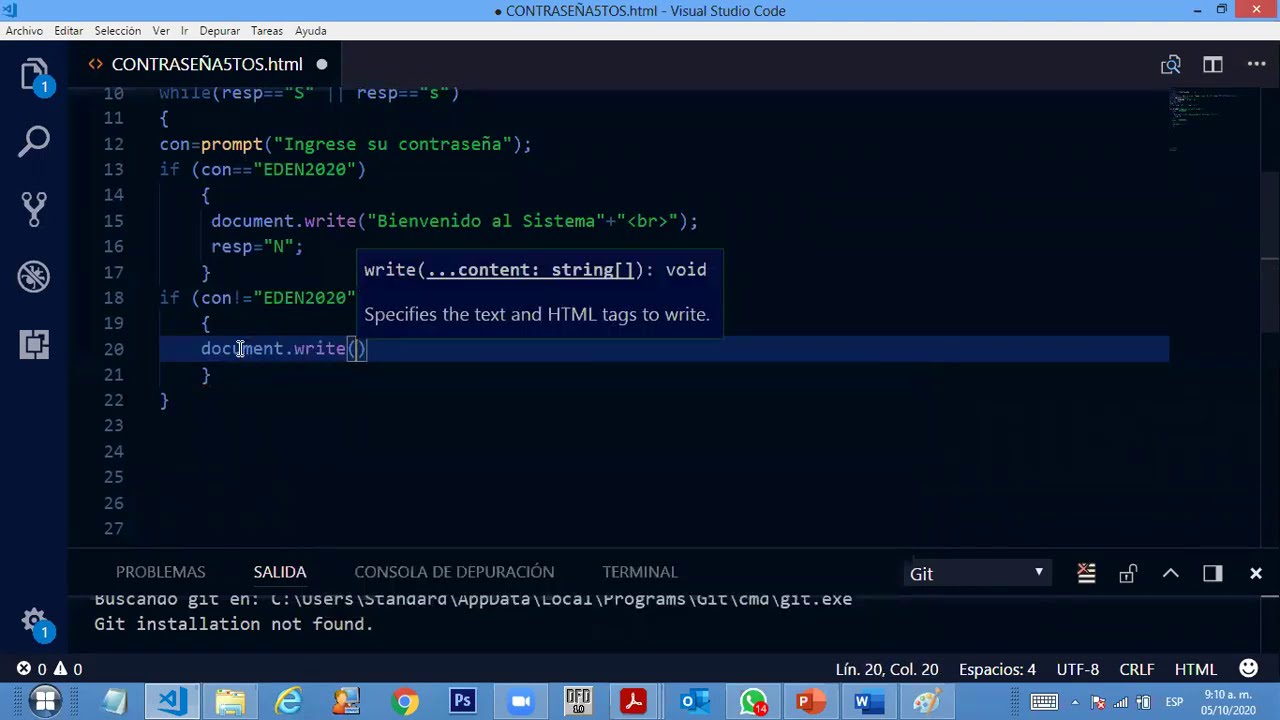
Task: Open the Ir menu
Action: point(184,31)
